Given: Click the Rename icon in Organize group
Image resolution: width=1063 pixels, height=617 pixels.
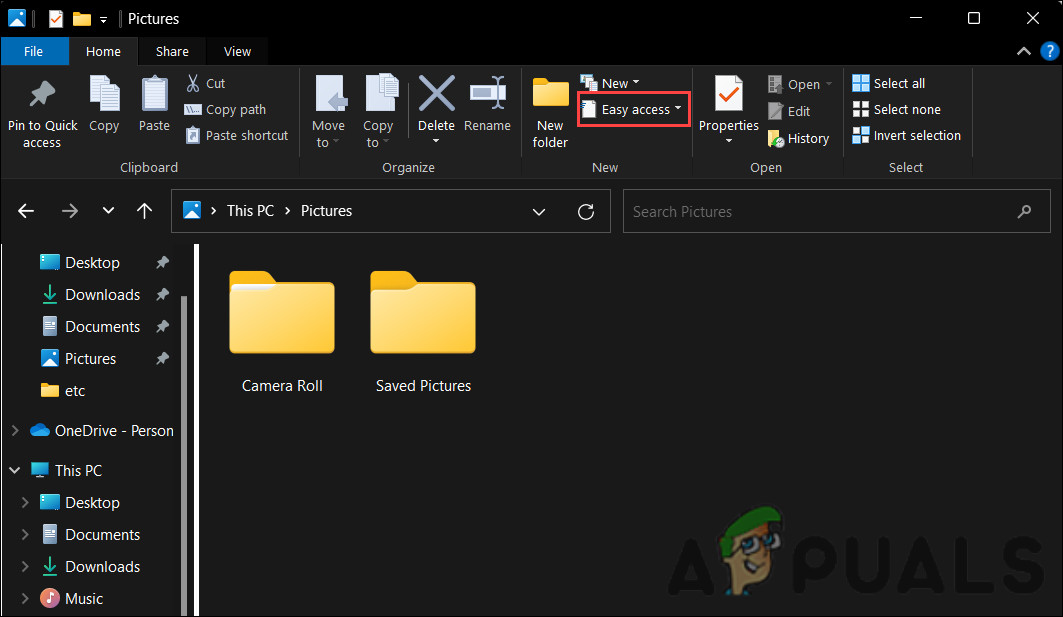Looking at the screenshot, I should coord(487,94).
